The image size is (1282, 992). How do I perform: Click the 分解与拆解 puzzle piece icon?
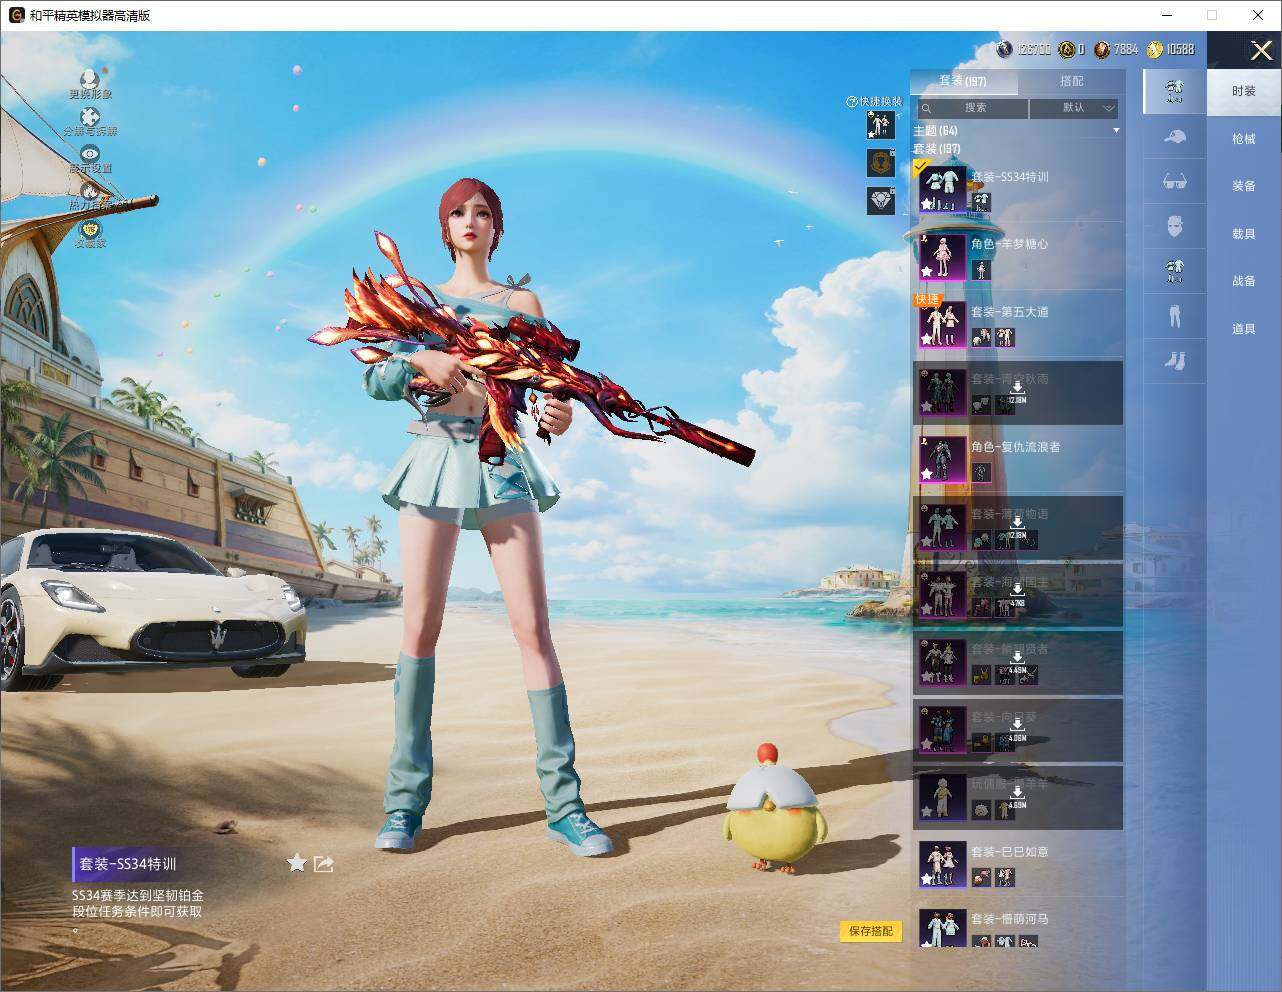click(x=90, y=118)
